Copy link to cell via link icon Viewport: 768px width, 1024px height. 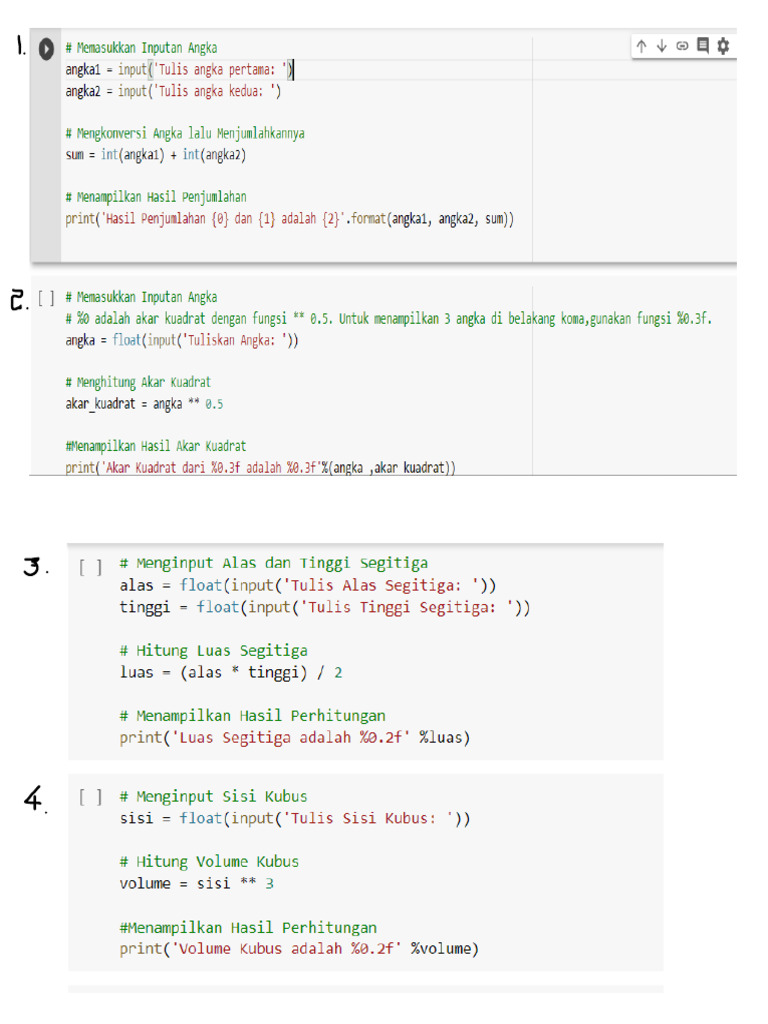[x=682, y=46]
